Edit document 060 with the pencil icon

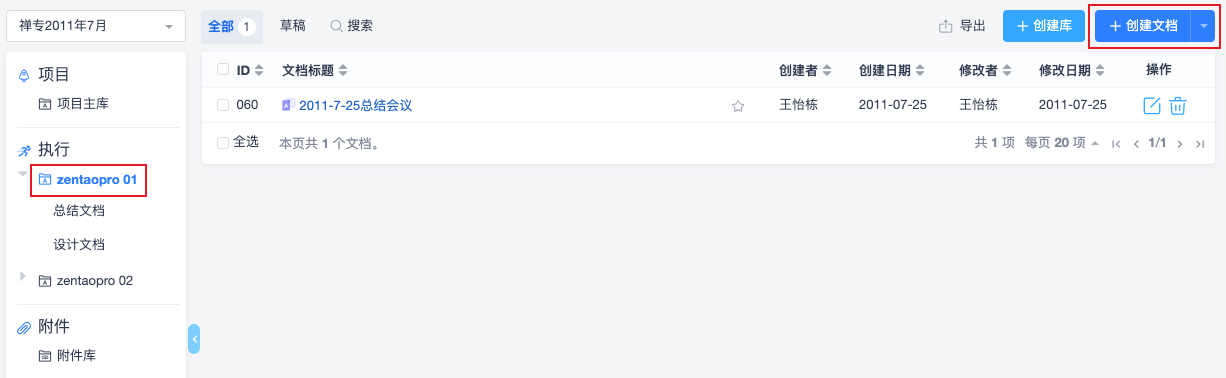tap(1152, 105)
